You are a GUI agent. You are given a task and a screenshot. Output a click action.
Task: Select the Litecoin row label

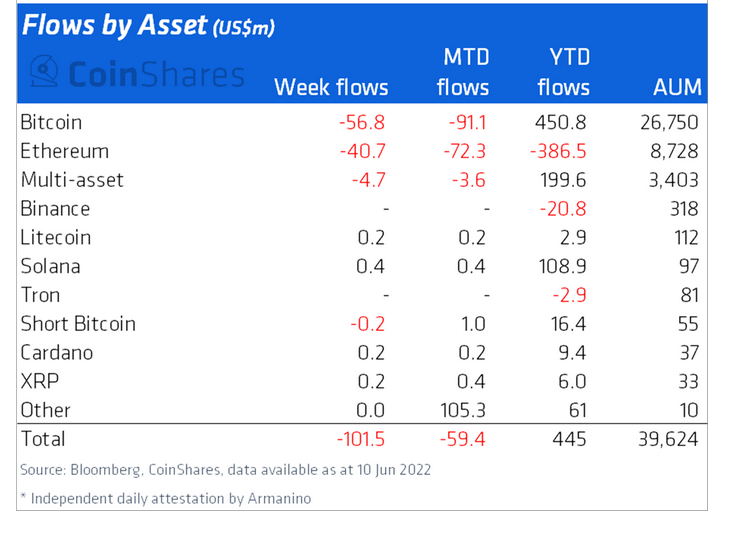[56, 238]
